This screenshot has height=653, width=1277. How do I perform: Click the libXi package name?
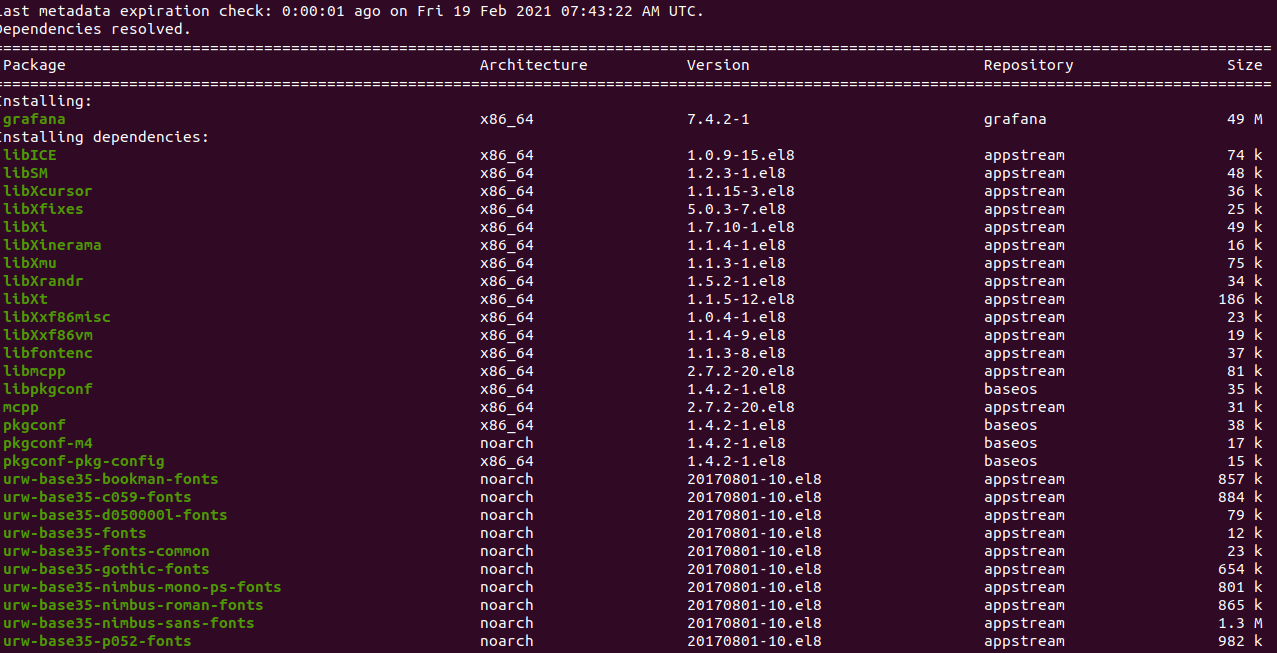[x=25, y=227]
